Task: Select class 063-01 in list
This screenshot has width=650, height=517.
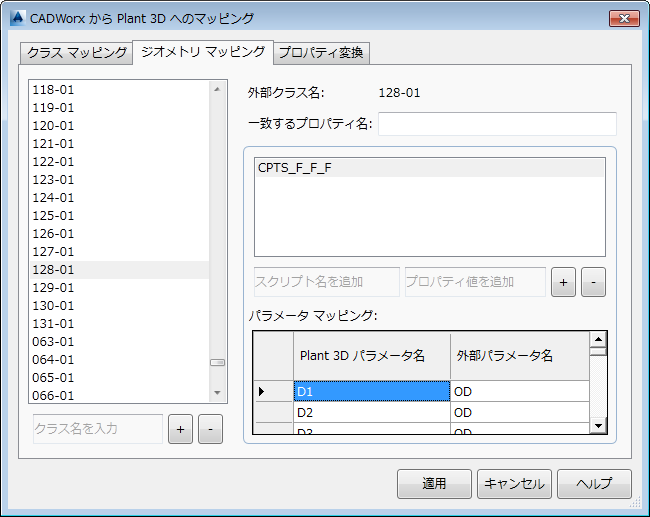Action: (119, 342)
